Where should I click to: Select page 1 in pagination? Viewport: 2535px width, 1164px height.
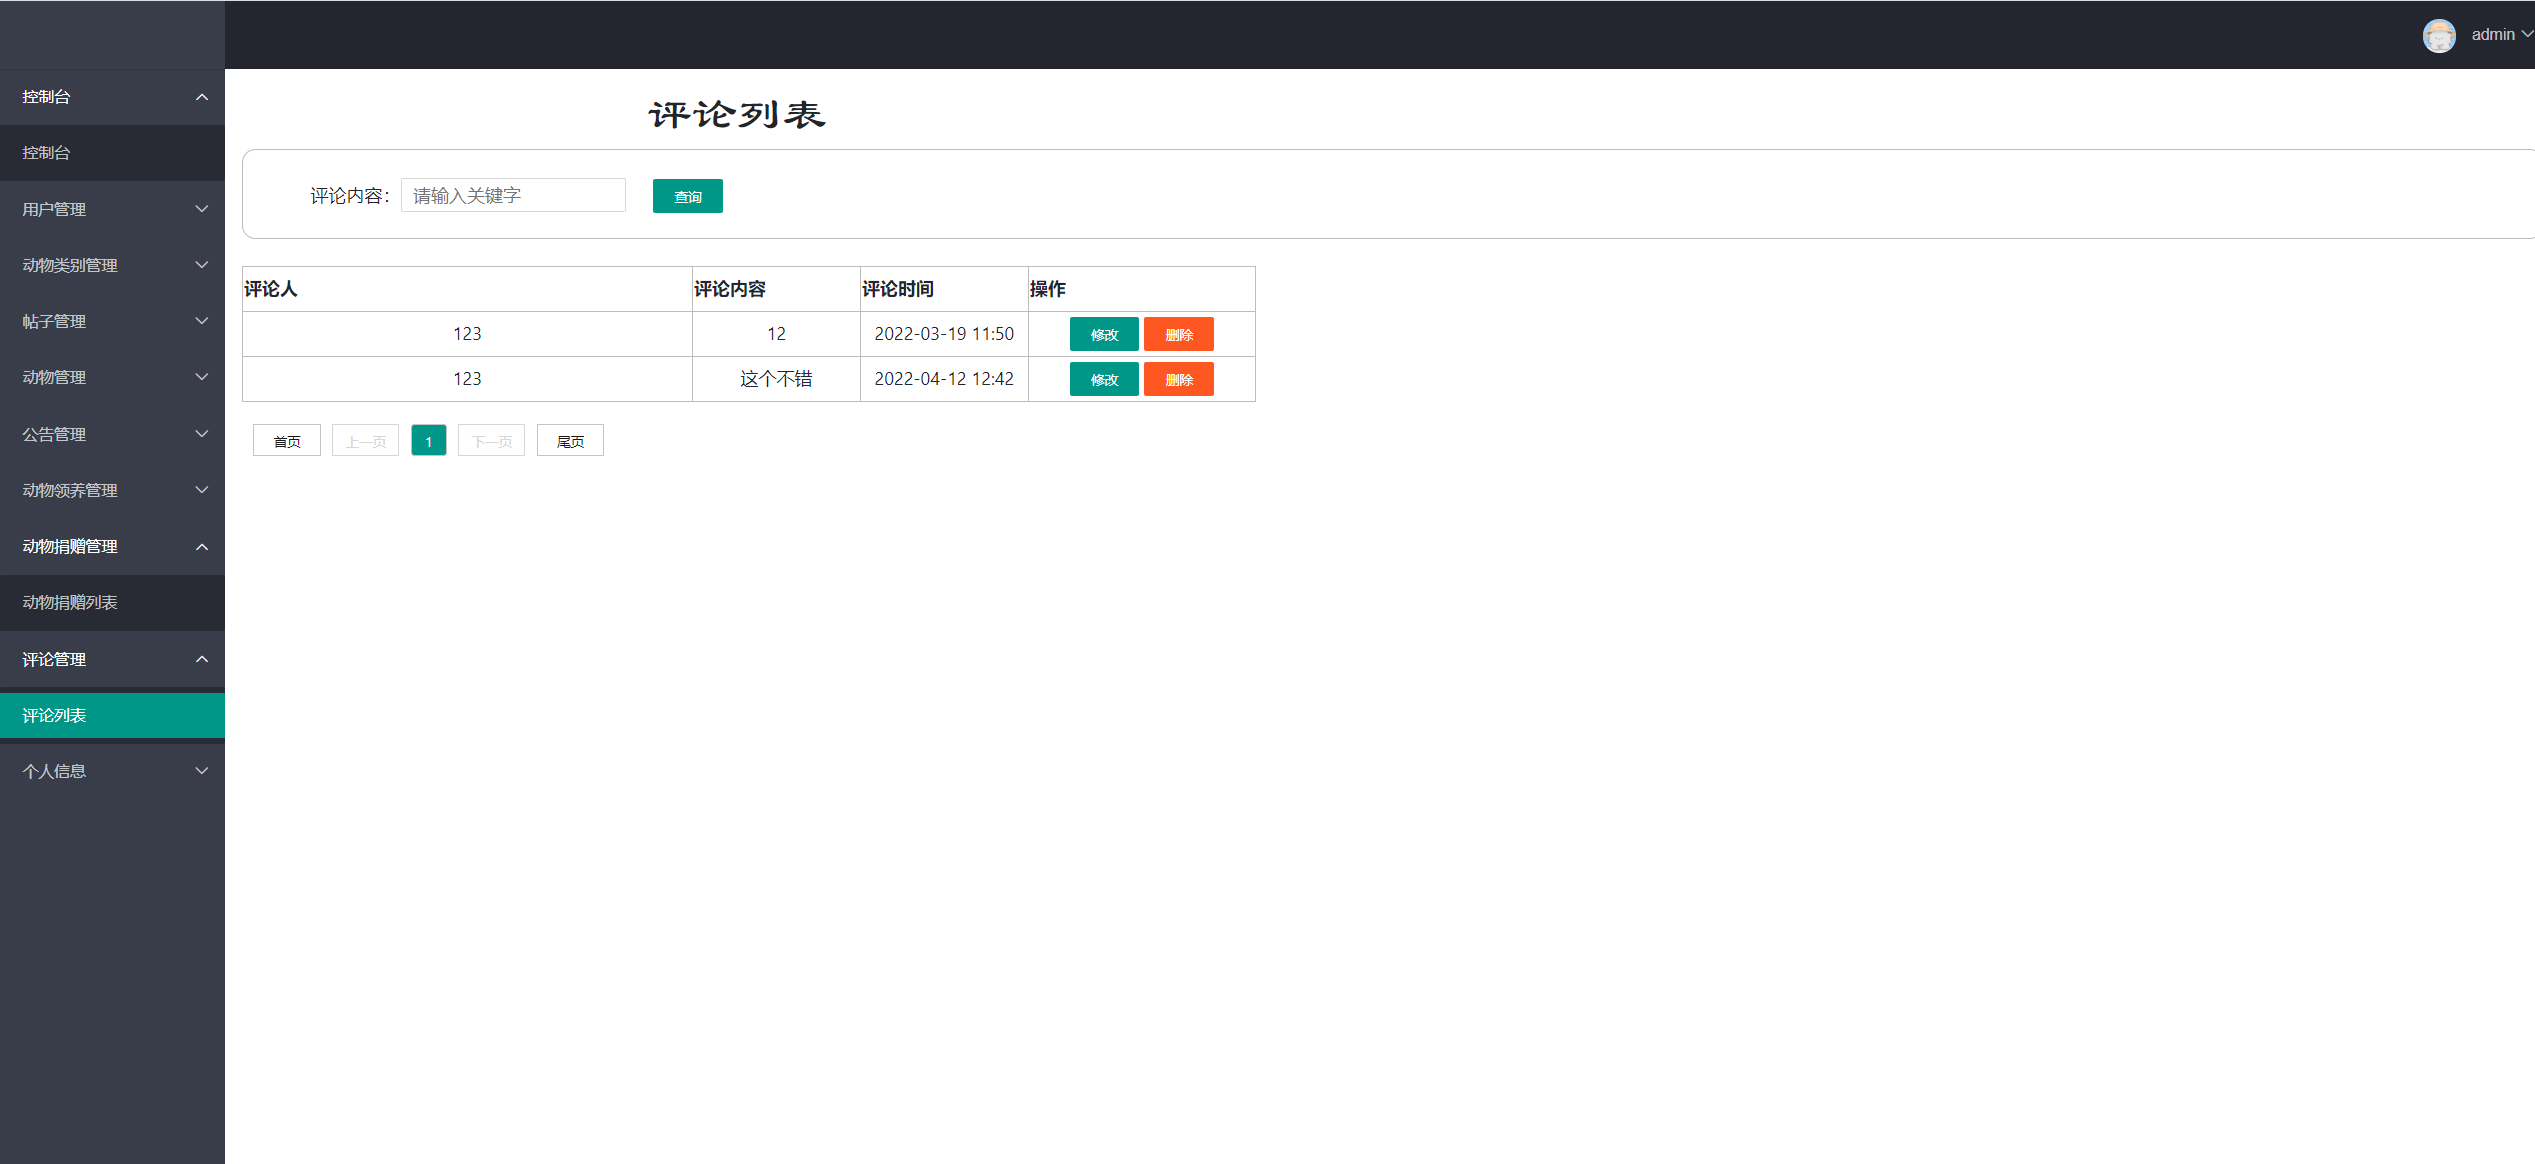428,441
